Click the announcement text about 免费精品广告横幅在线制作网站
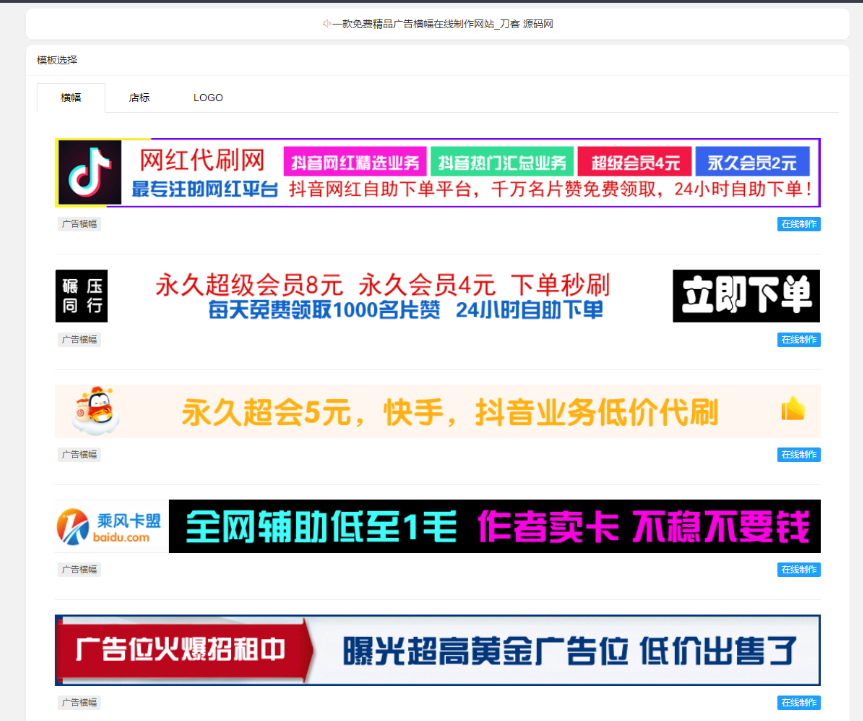863x721 pixels. [x=443, y=24]
